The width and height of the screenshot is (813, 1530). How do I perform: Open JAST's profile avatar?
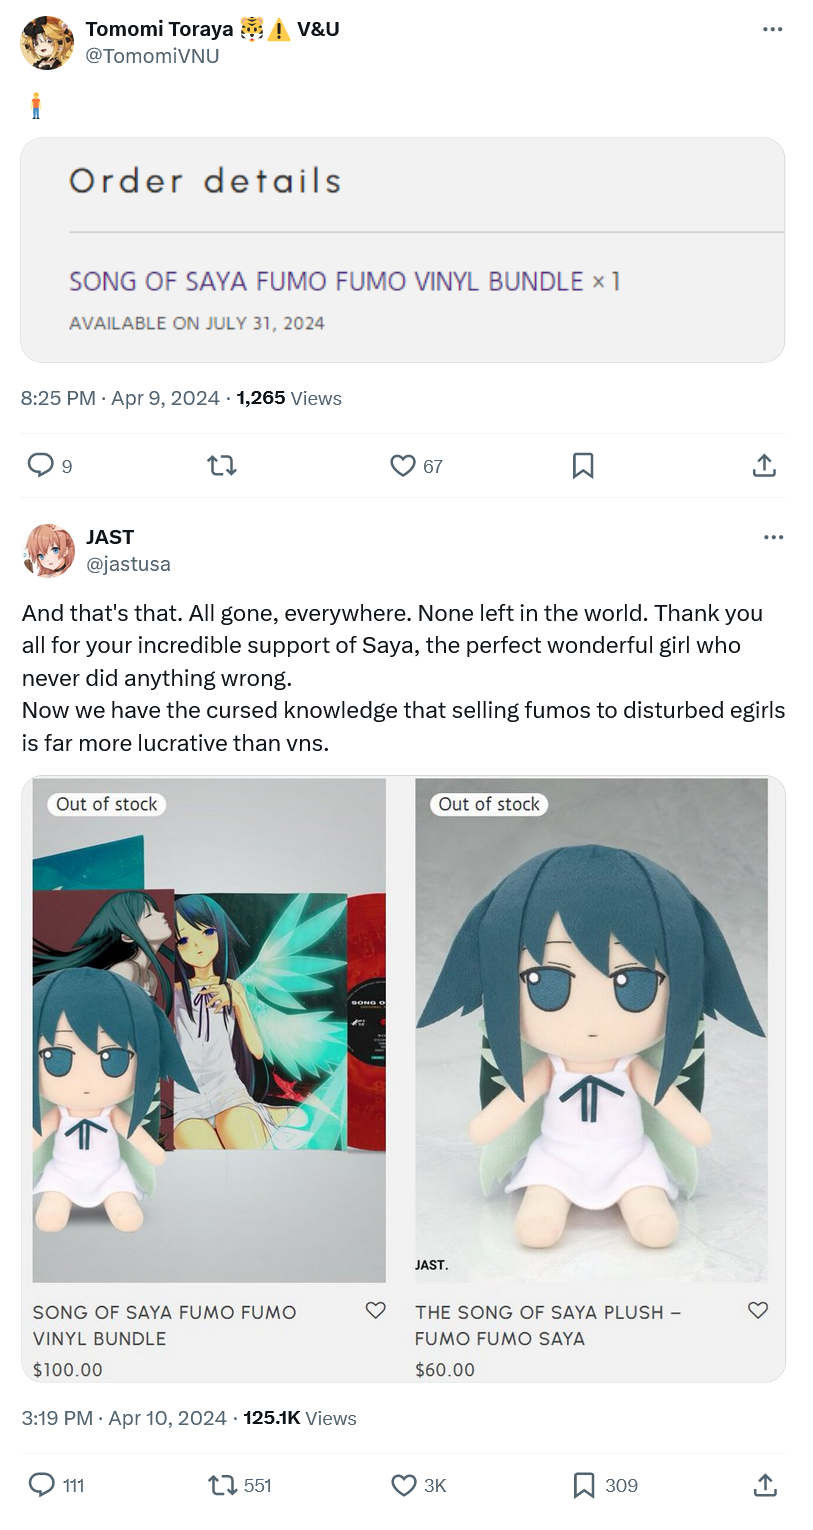tap(49, 551)
